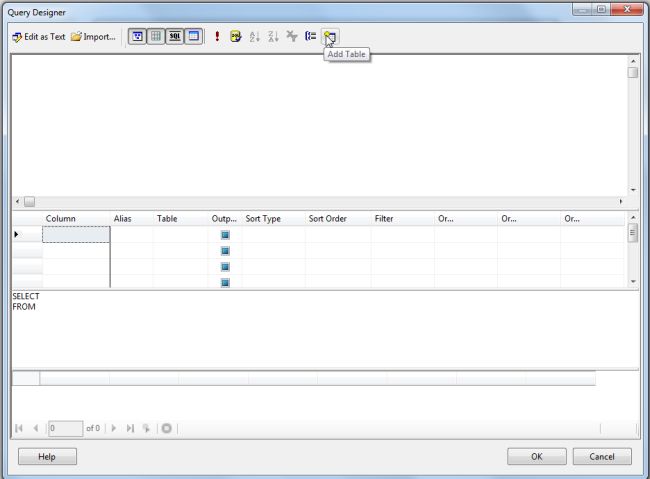Click the Remove Filter icon
The image size is (650, 479).
click(292, 36)
